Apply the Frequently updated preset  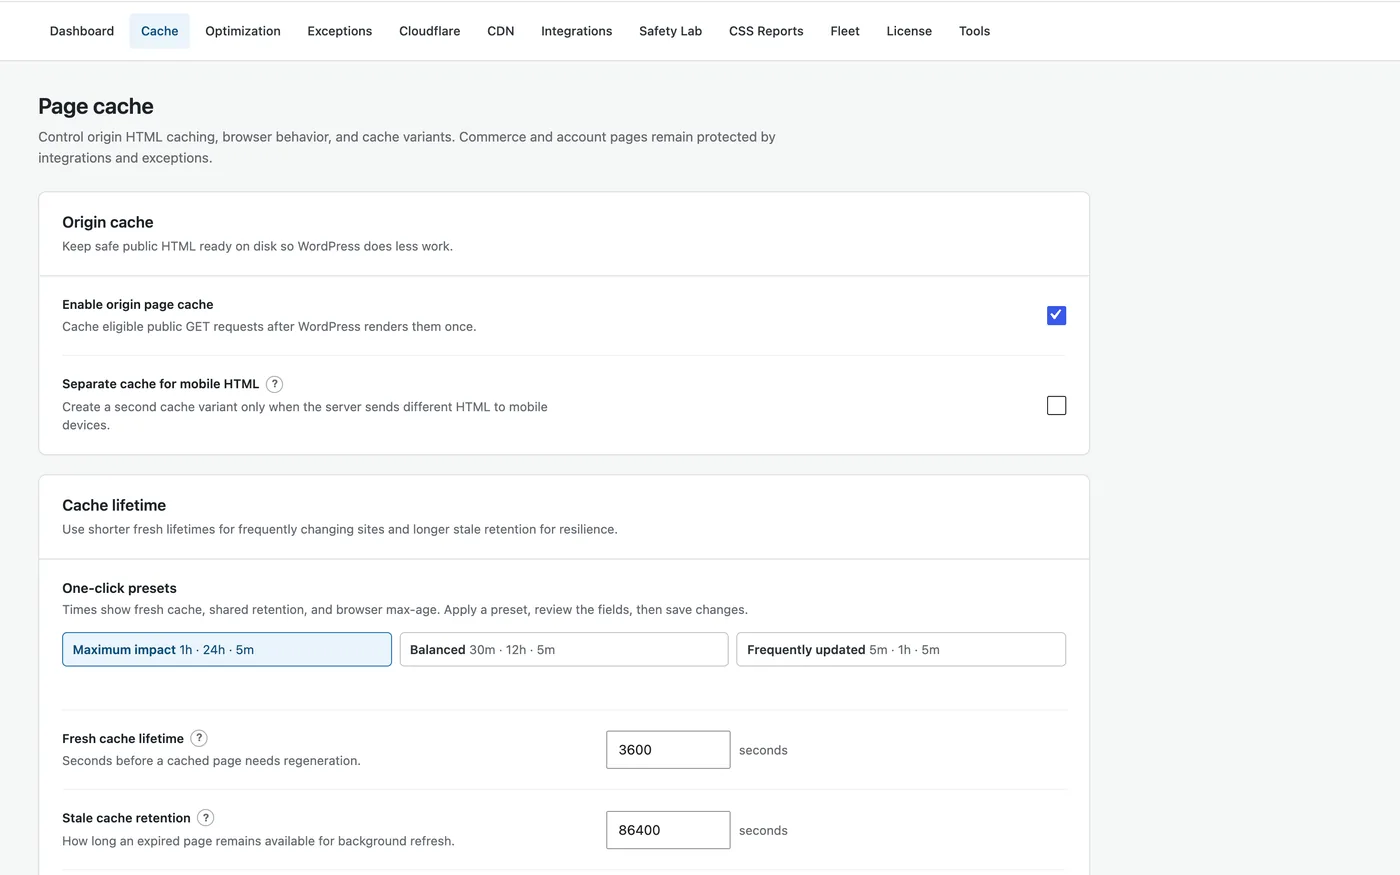click(x=901, y=649)
